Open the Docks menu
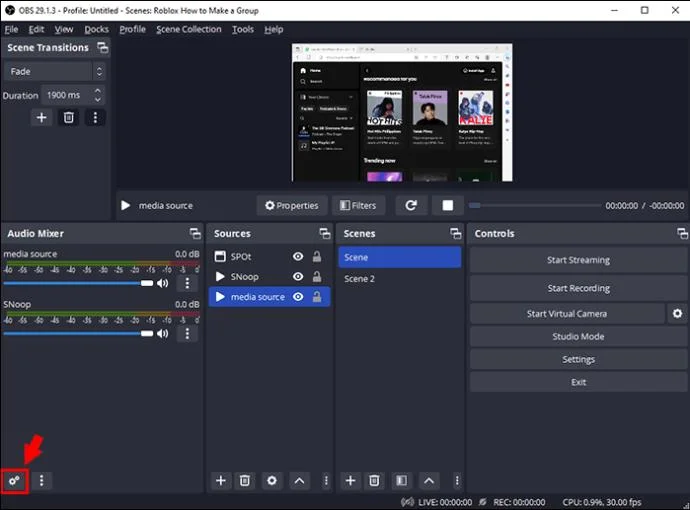Image resolution: width=690 pixels, height=510 pixels. pyautogui.click(x=96, y=29)
